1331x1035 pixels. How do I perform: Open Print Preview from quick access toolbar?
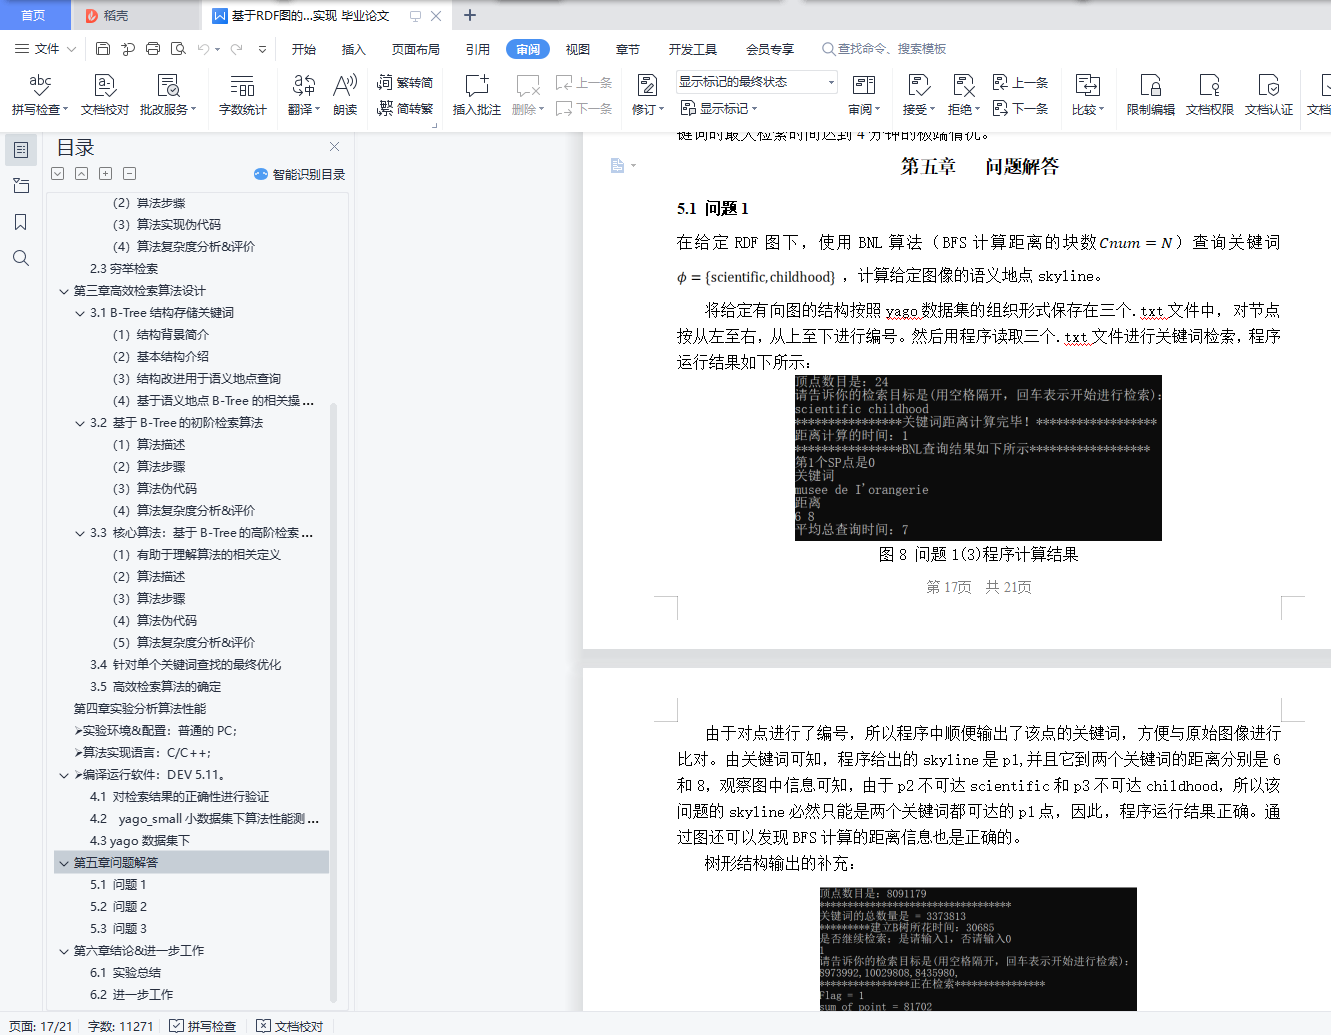[x=178, y=48]
